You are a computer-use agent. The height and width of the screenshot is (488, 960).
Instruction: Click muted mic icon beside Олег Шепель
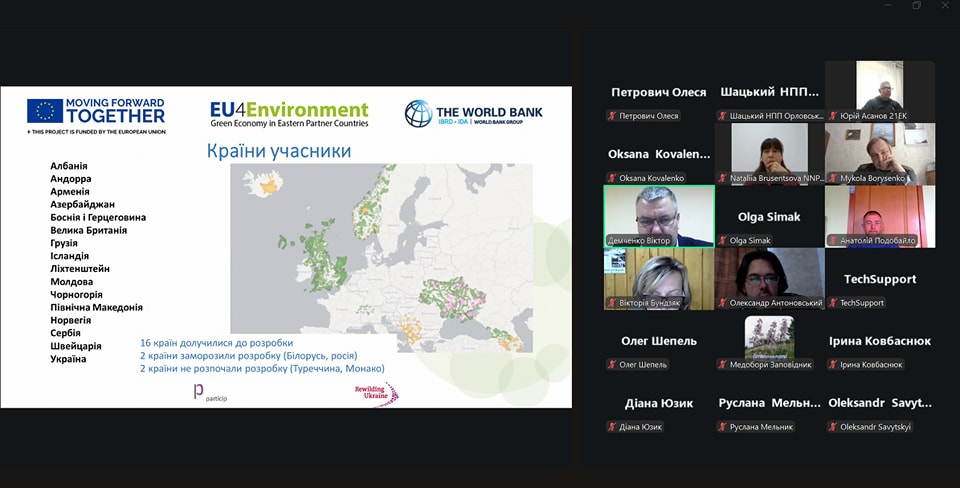tap(611, 365)
